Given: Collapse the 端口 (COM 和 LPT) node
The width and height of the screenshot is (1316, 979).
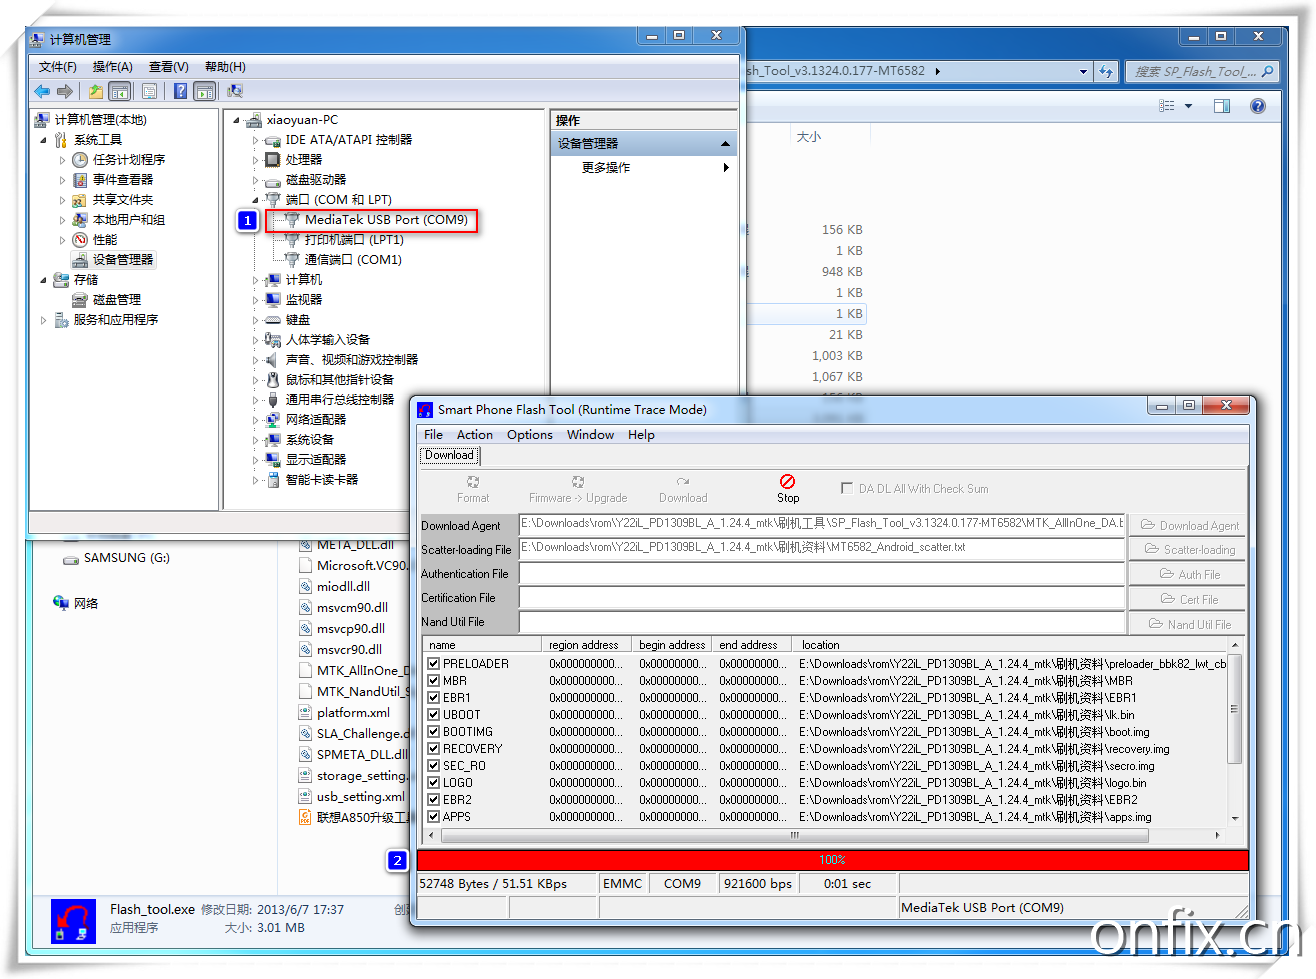Looking at the screenshot, I should (256, 200).
